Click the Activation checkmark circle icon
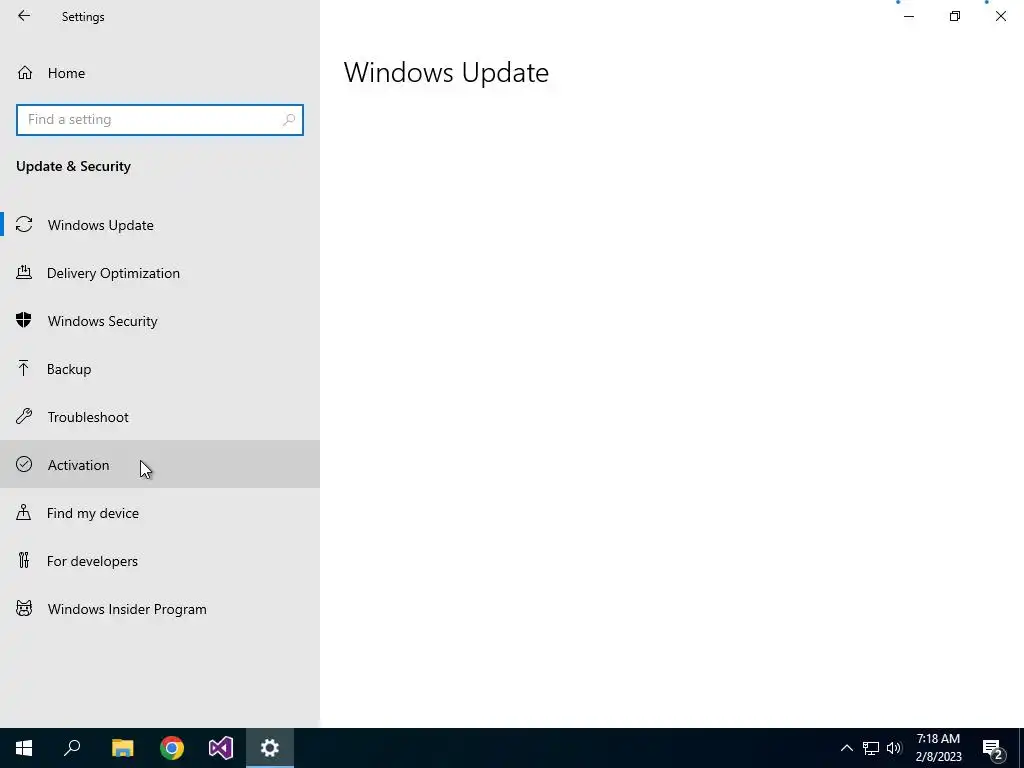 pos(24,464)
